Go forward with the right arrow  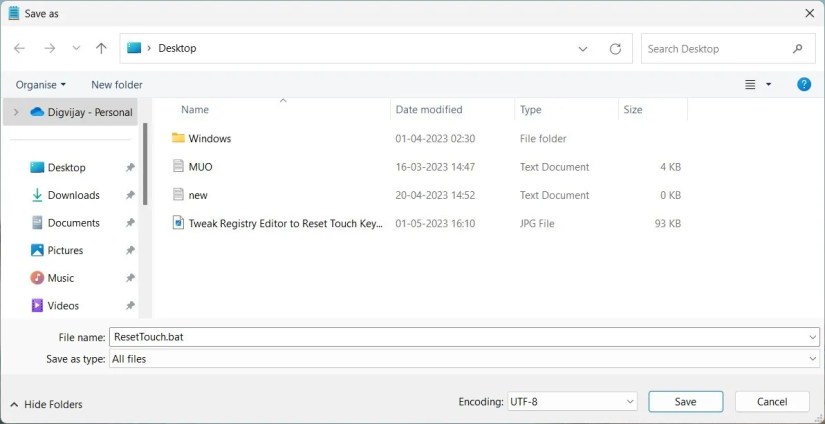tap(49, 48)
